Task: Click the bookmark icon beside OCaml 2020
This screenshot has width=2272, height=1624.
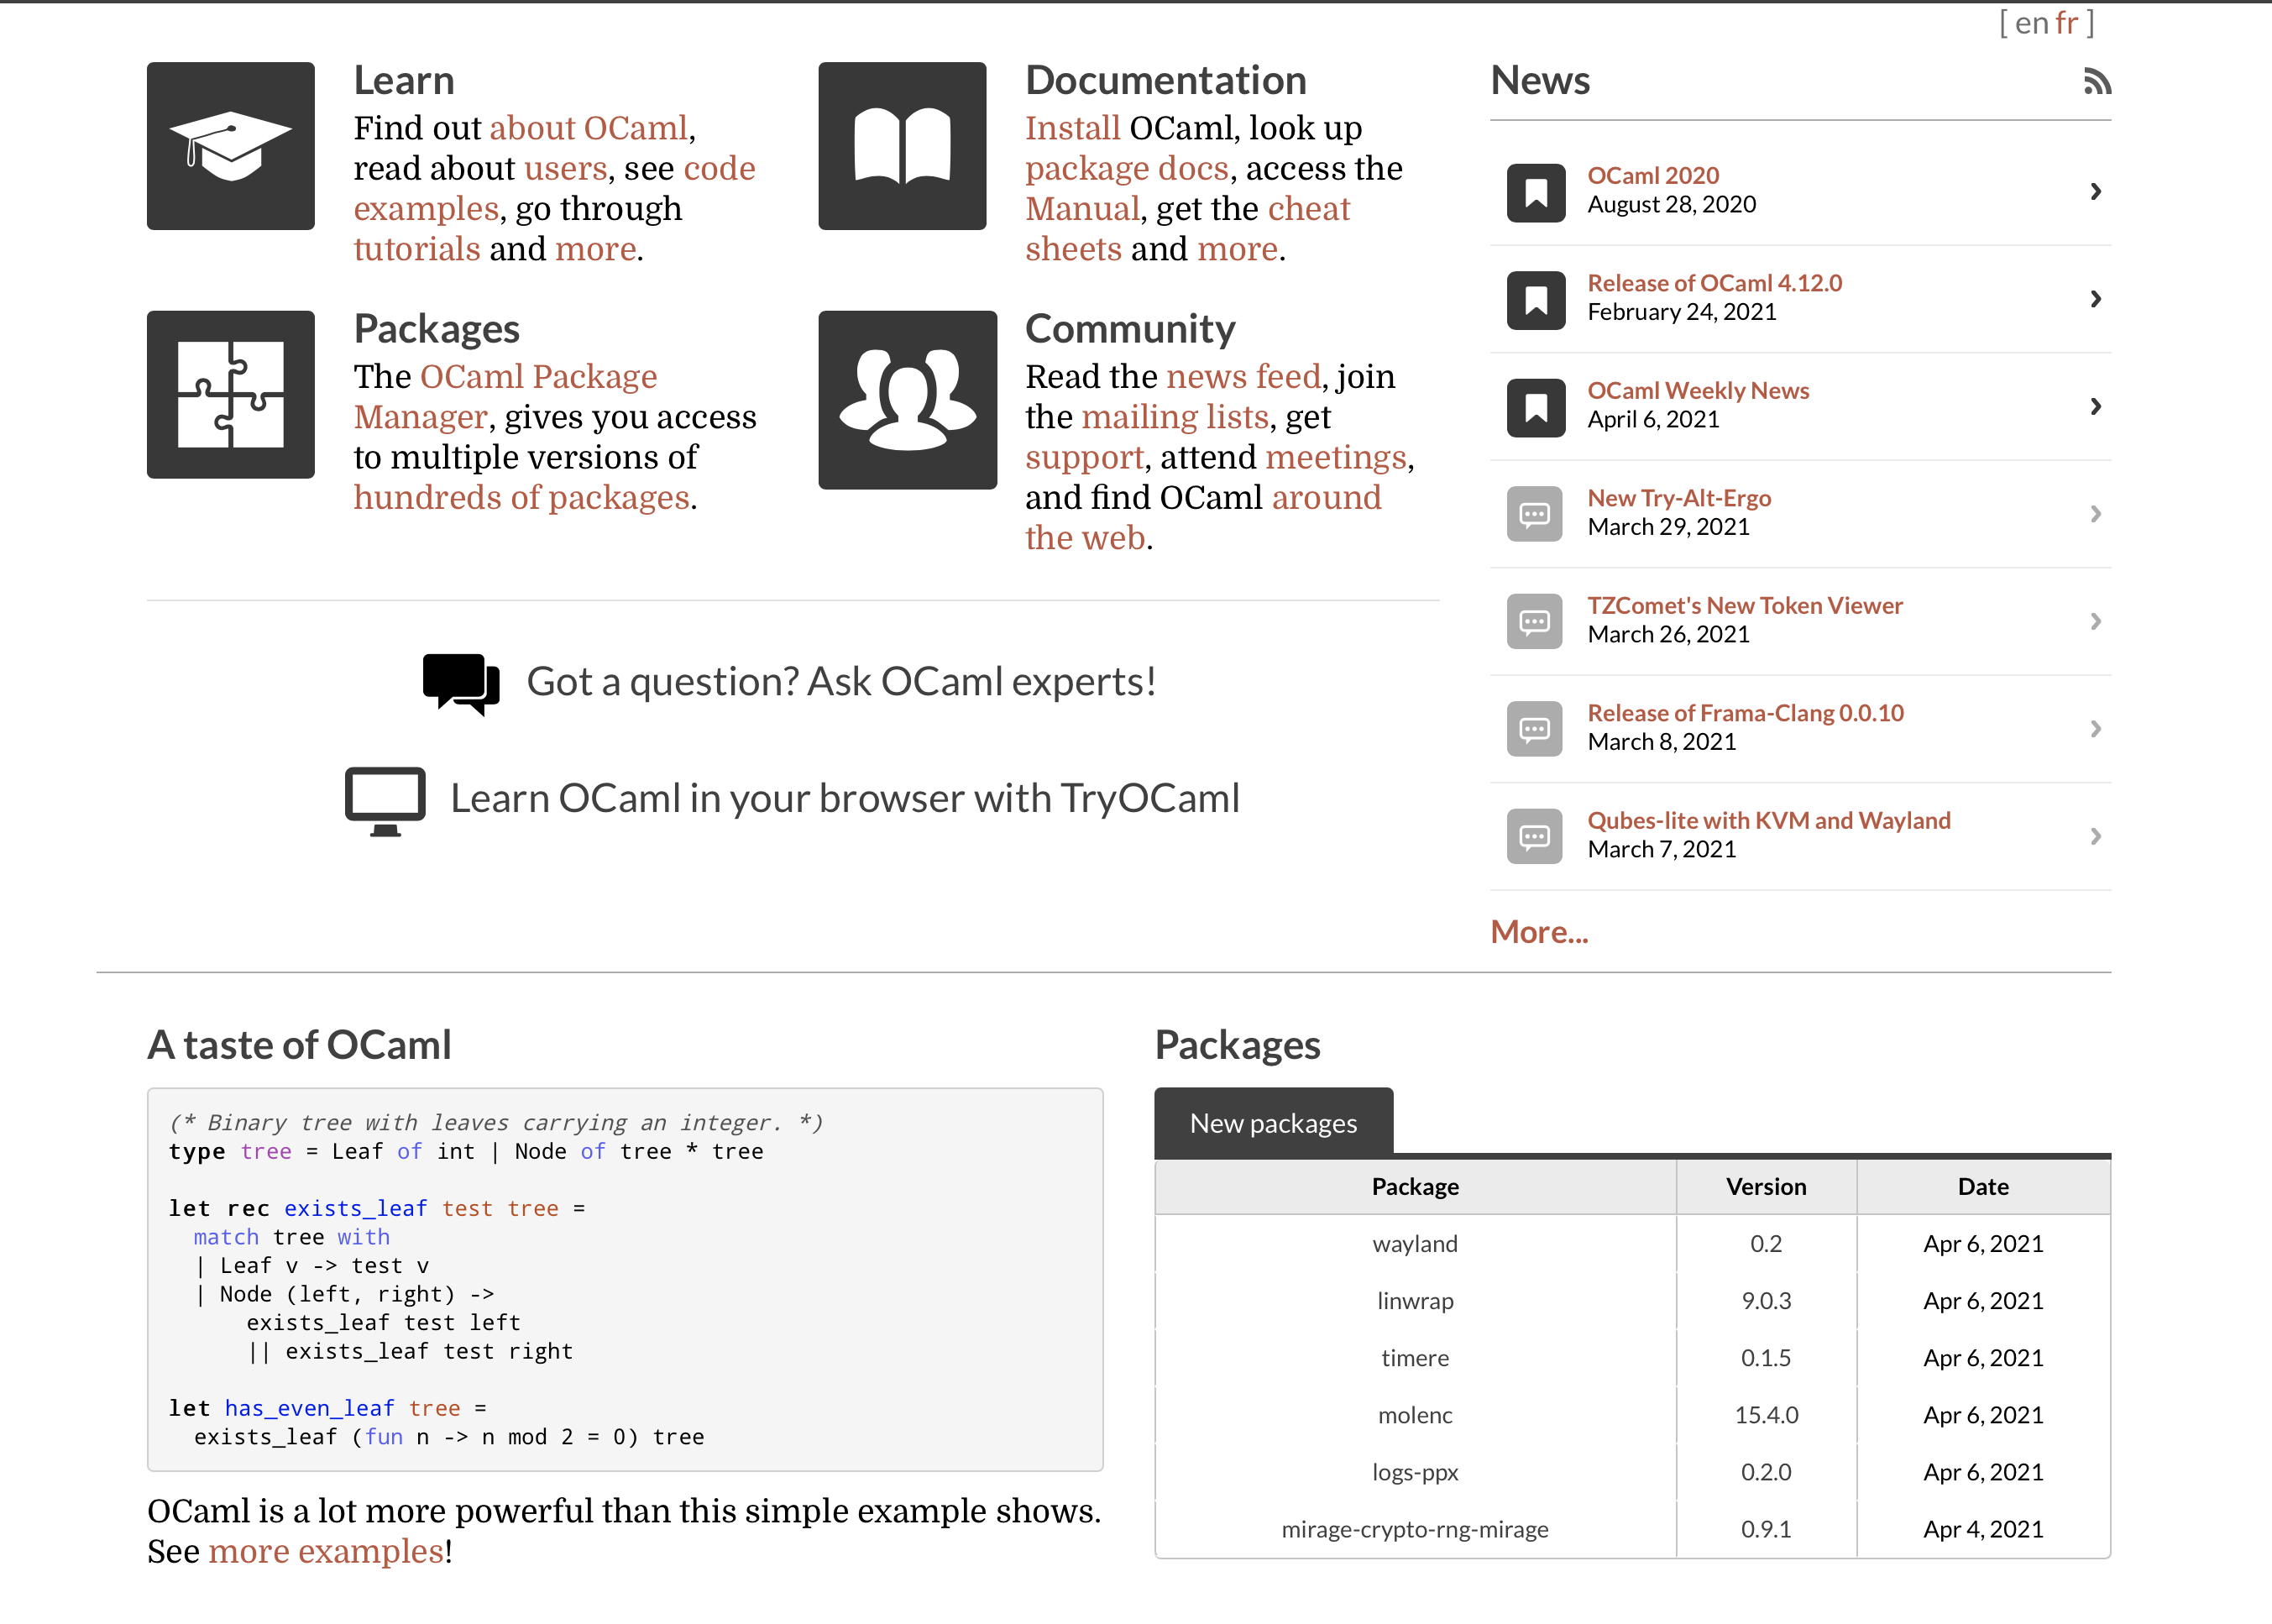Action: (x=1536, y=192)
